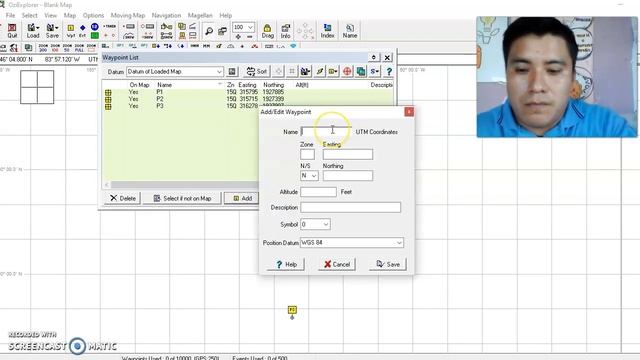Click the help question mark in Waypoint List
Viewport: 640px width, 360px height.
point(389,71)
